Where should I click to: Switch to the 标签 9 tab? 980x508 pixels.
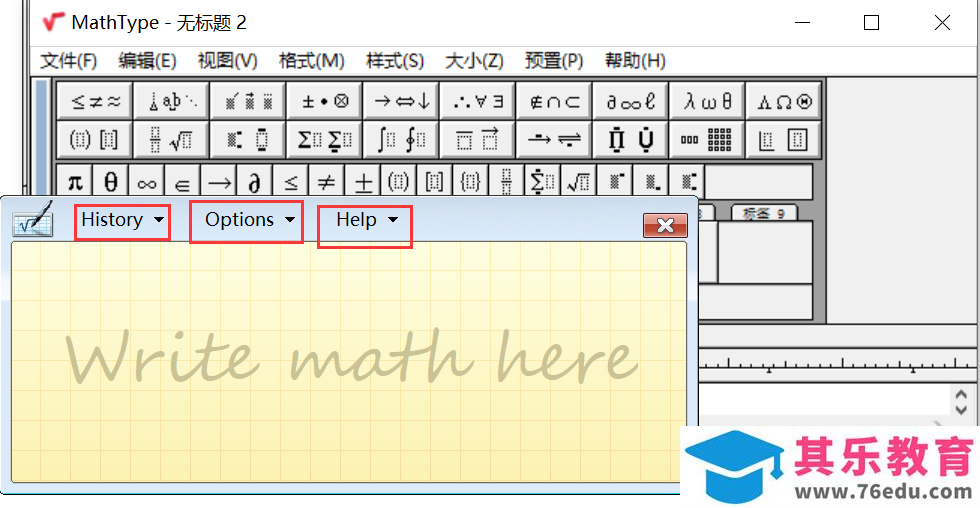tap(764, 213)
